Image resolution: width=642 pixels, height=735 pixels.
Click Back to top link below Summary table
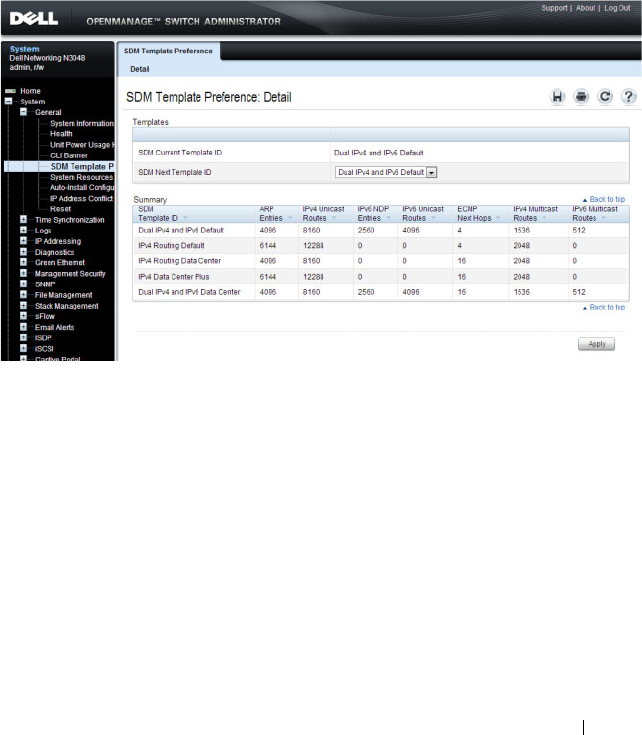click(604, 308)
